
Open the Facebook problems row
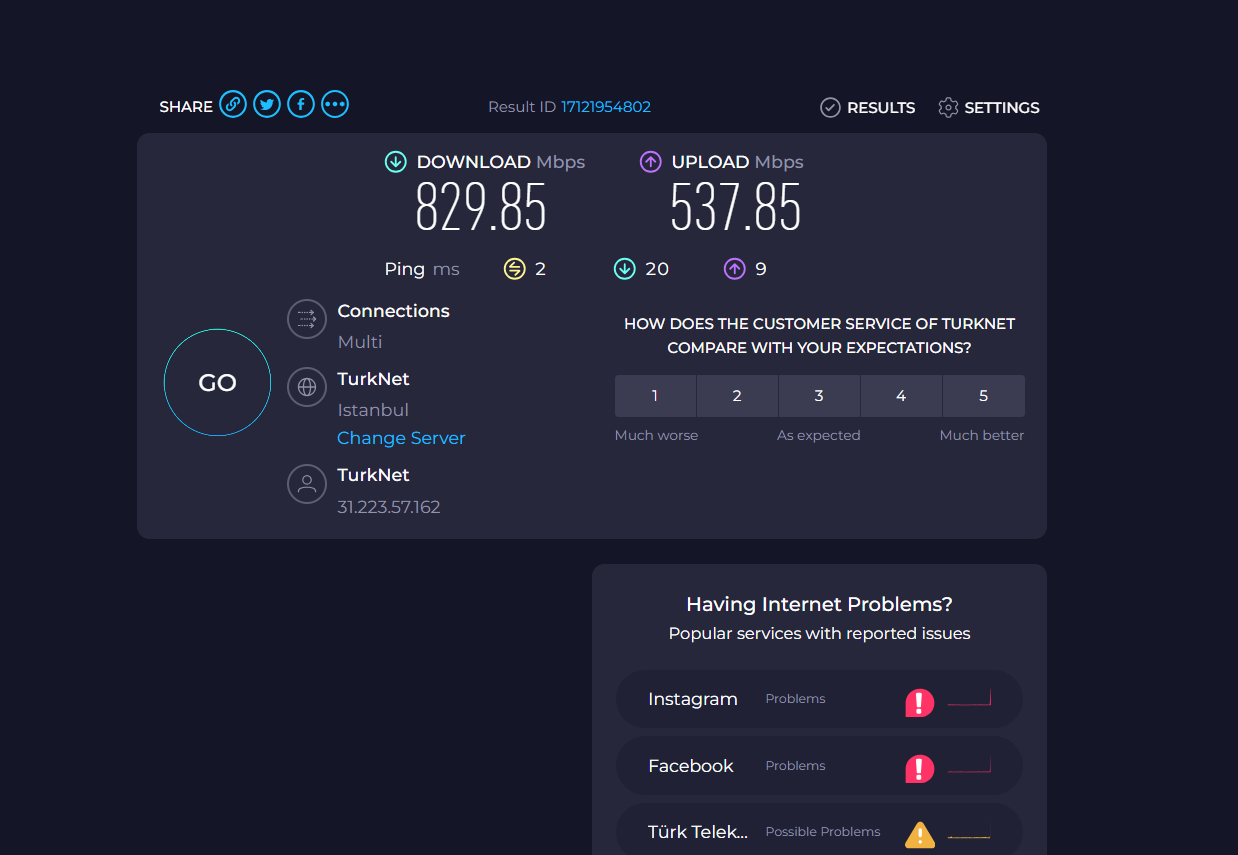(x=819, y=766)
